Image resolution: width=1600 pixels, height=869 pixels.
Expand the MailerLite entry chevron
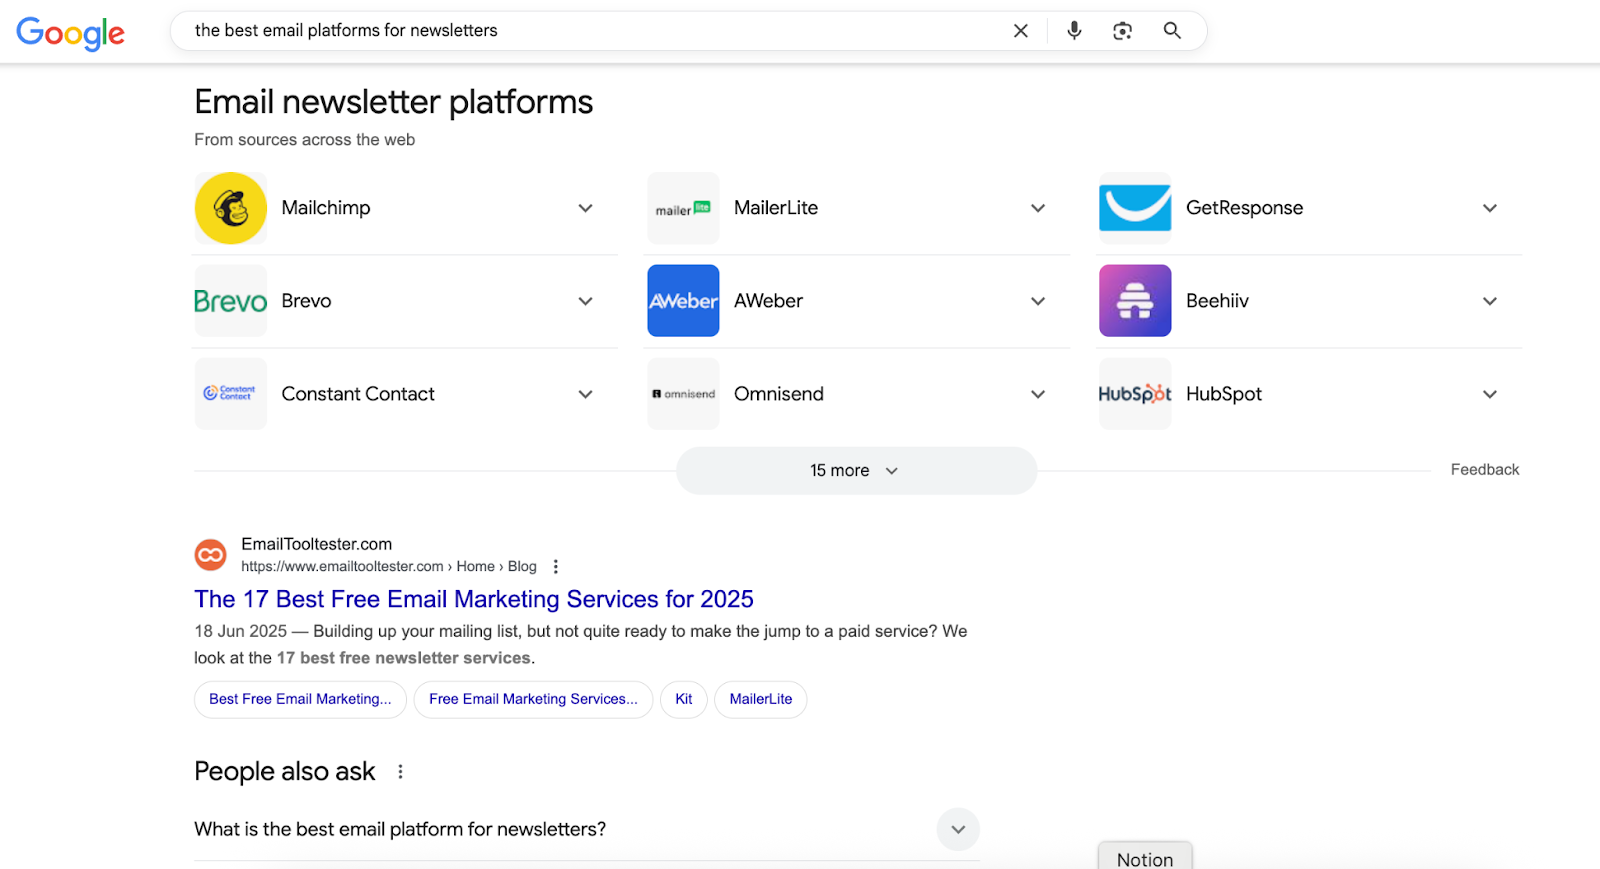tap(1038, 208)
